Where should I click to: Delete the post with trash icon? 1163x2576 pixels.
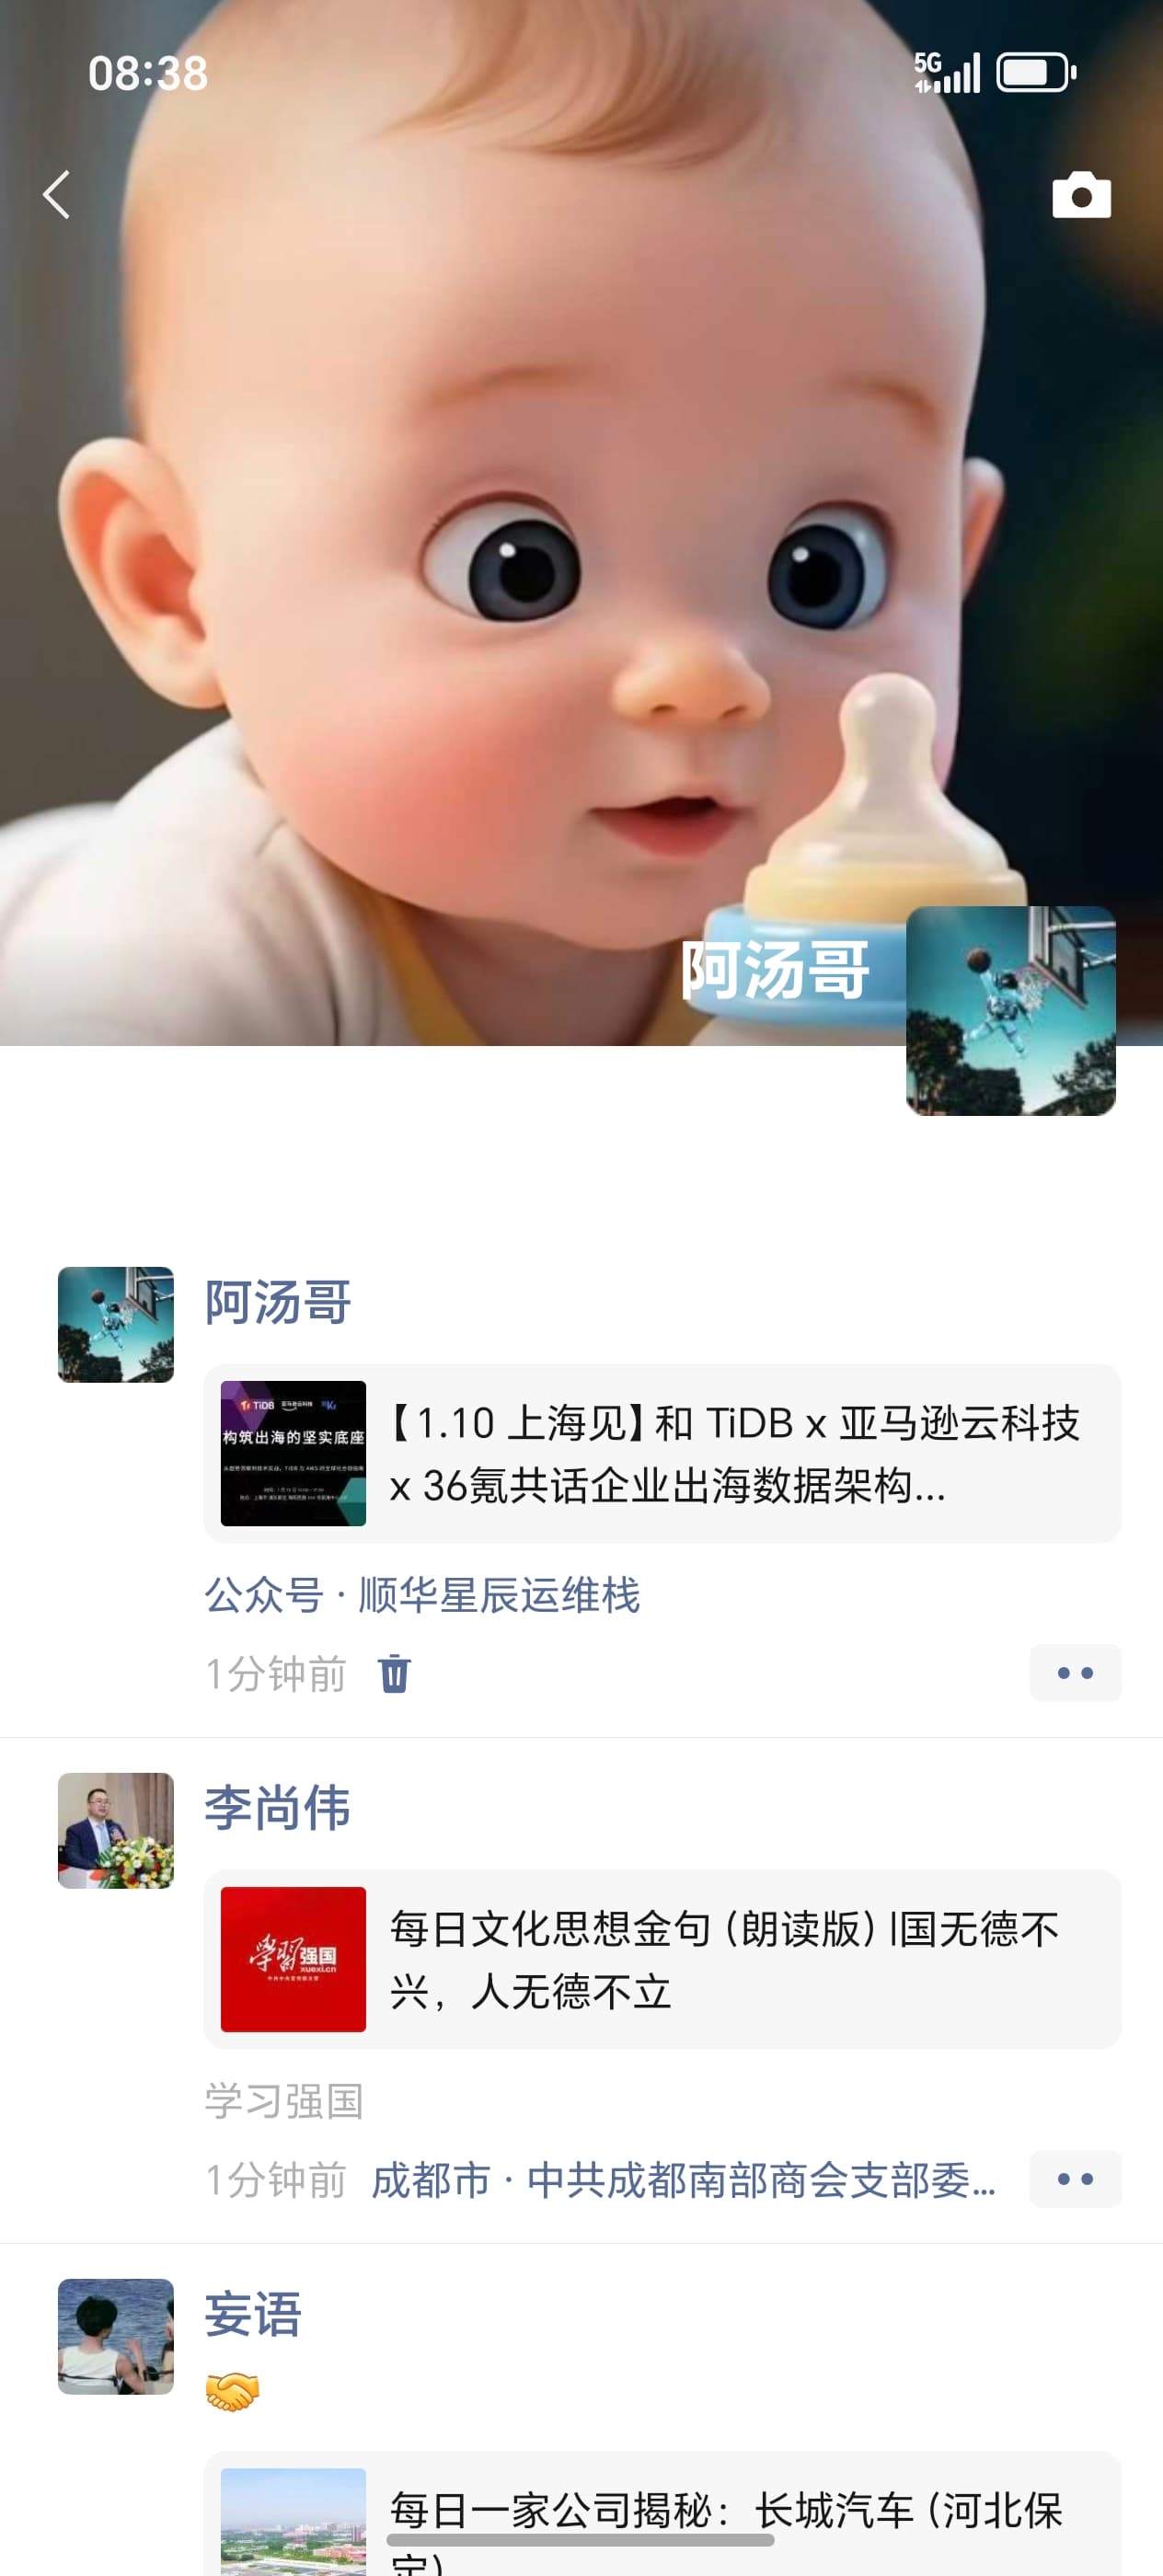[394, 1673]
